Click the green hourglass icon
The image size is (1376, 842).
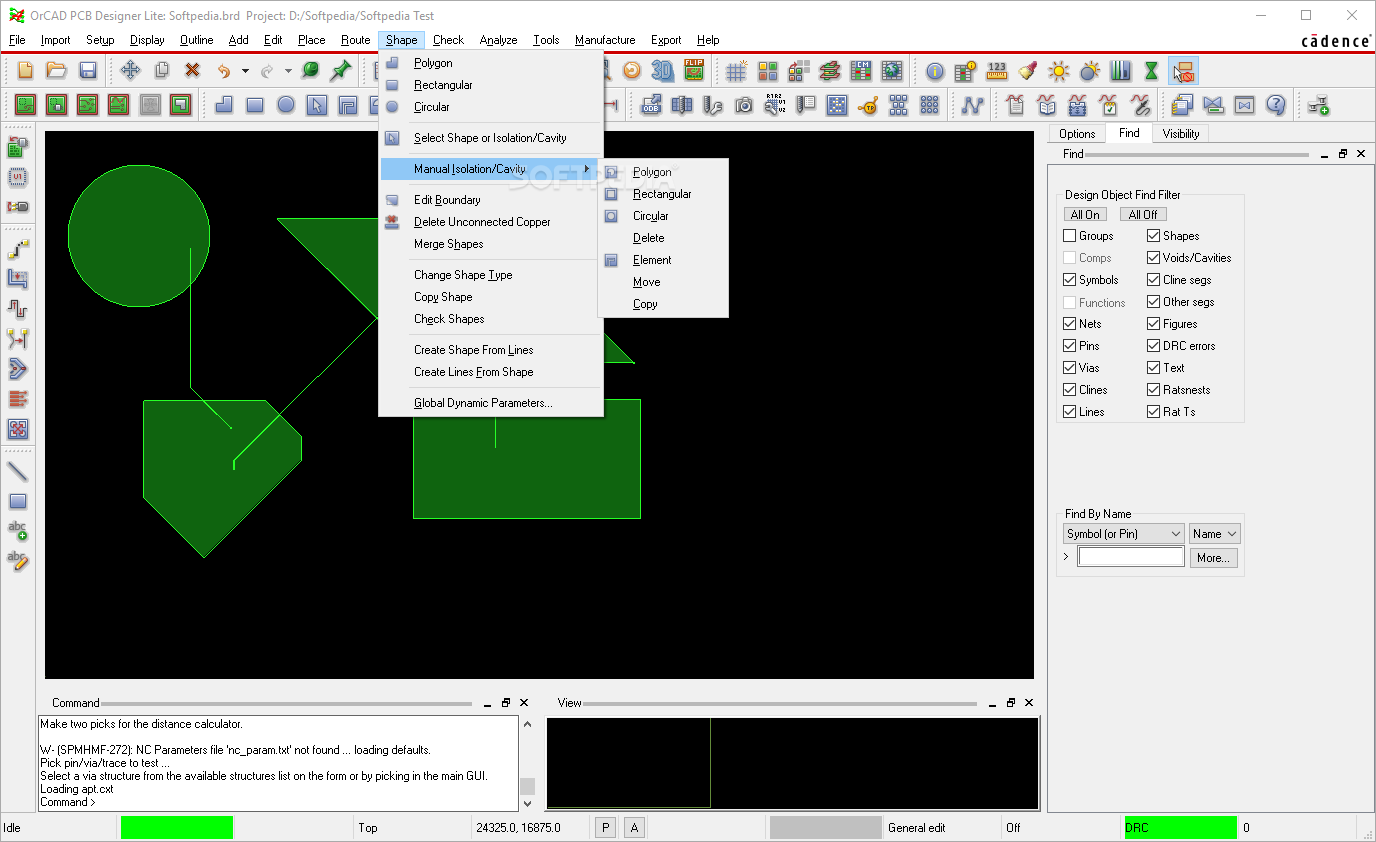(x=1151, y=71)
